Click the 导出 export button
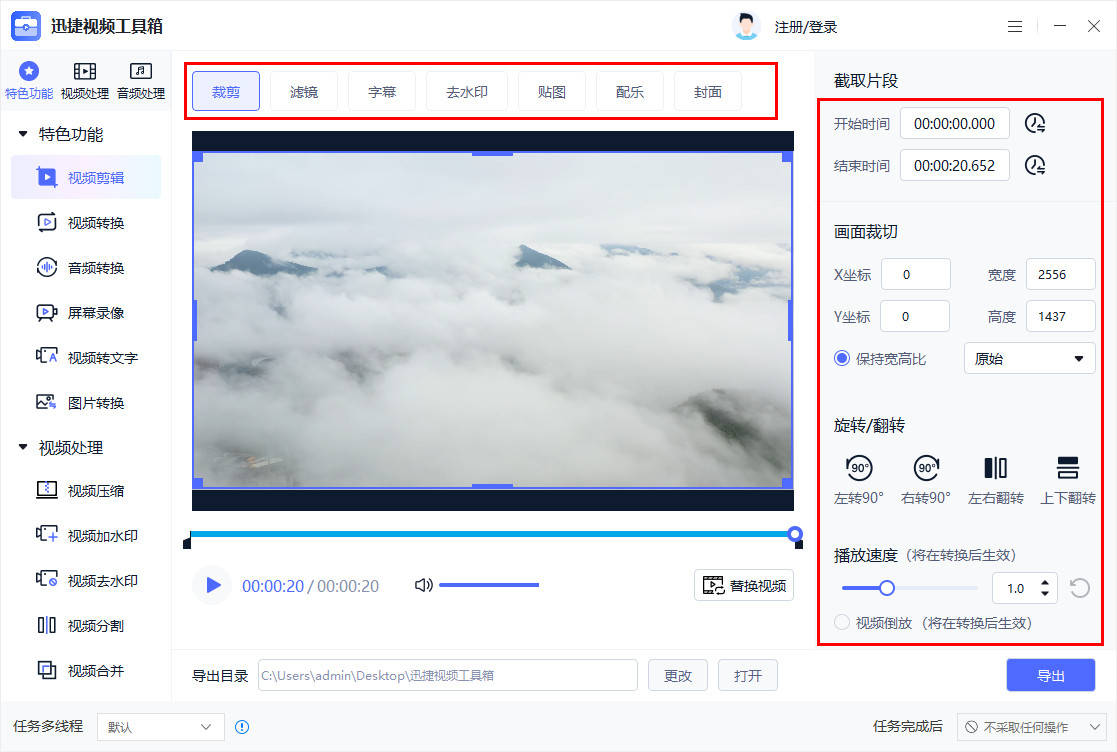Image resolution: width=1117 pixels, height=752 pixels. click(1050, 675)
